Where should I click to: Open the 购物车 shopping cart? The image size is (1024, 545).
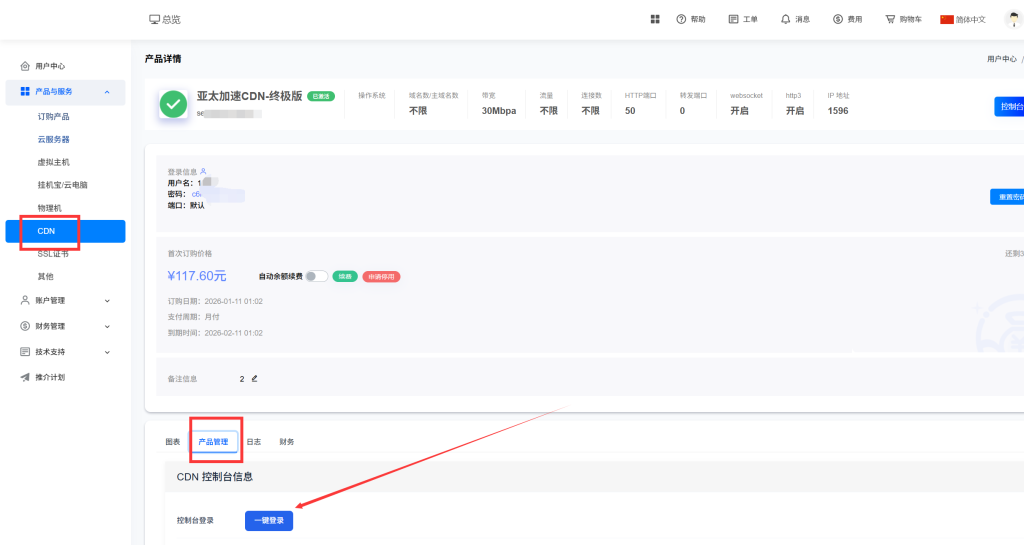[x=903, y=20]
